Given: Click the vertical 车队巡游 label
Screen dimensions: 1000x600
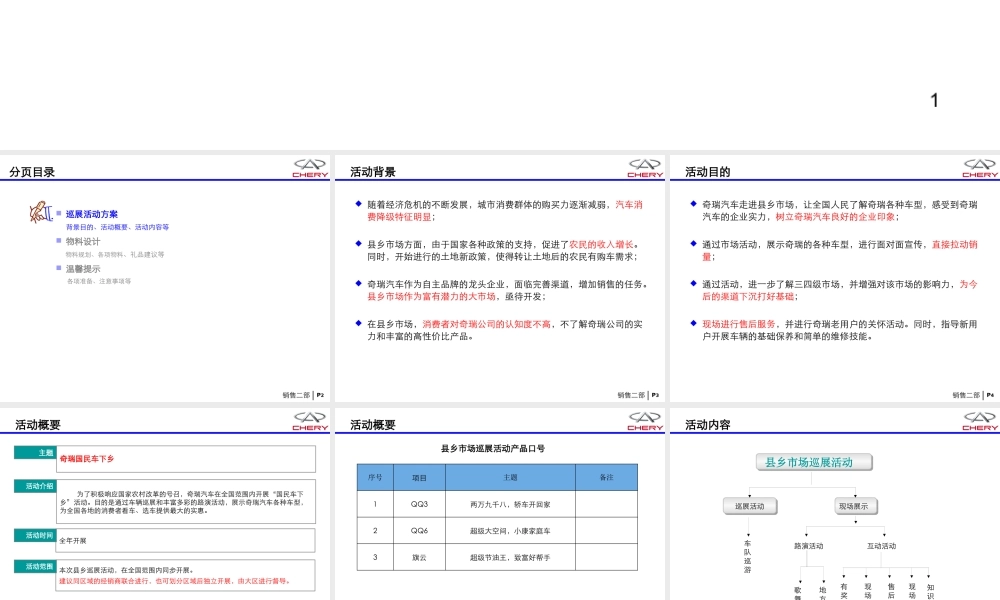Looking at the screenshot, I should (747, 557).
